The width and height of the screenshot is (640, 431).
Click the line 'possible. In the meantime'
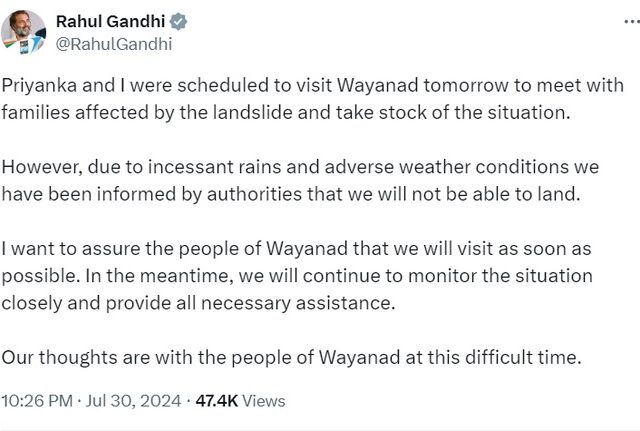(x=297, y=276)
